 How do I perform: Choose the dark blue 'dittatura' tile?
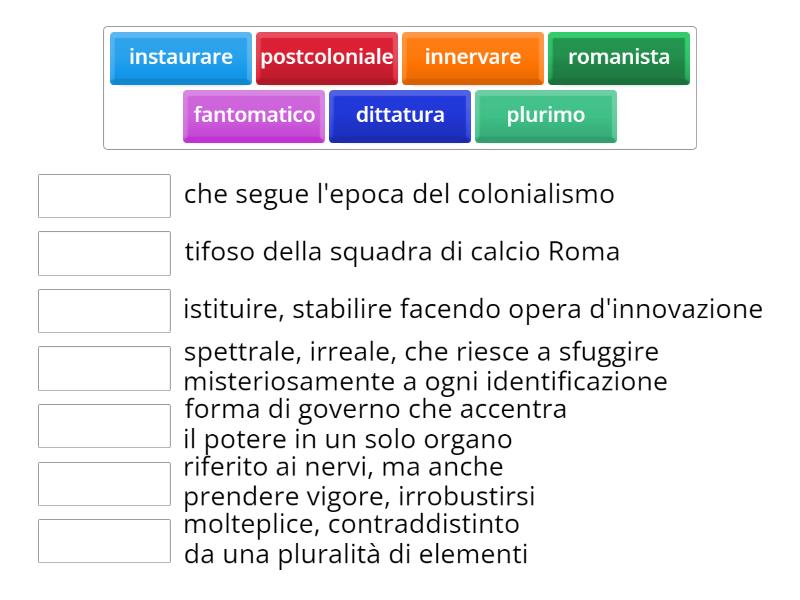tap(400, 115)
